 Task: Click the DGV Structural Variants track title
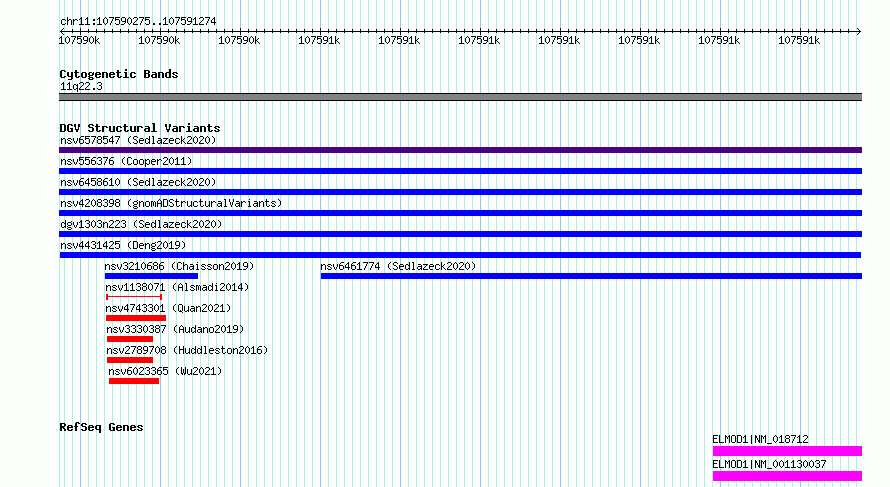(140, 128)
